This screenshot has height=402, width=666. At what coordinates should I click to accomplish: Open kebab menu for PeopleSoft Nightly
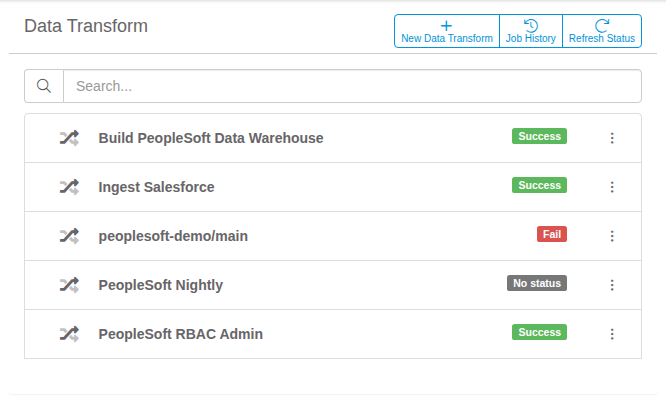coord(612,285)
